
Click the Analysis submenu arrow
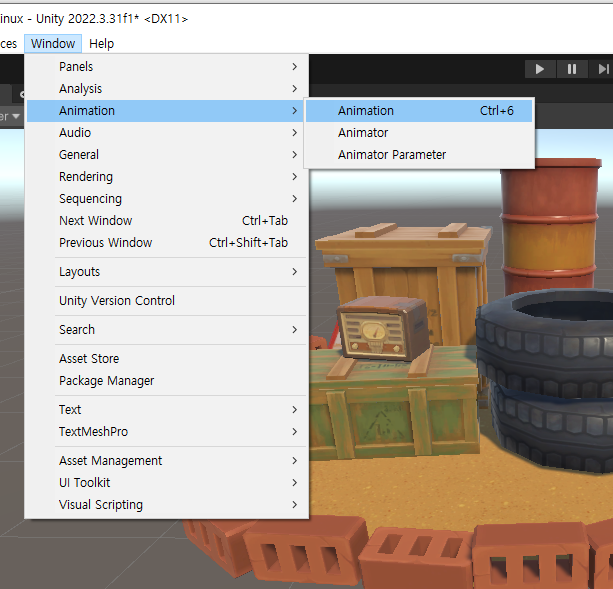(x=295, y=89)
